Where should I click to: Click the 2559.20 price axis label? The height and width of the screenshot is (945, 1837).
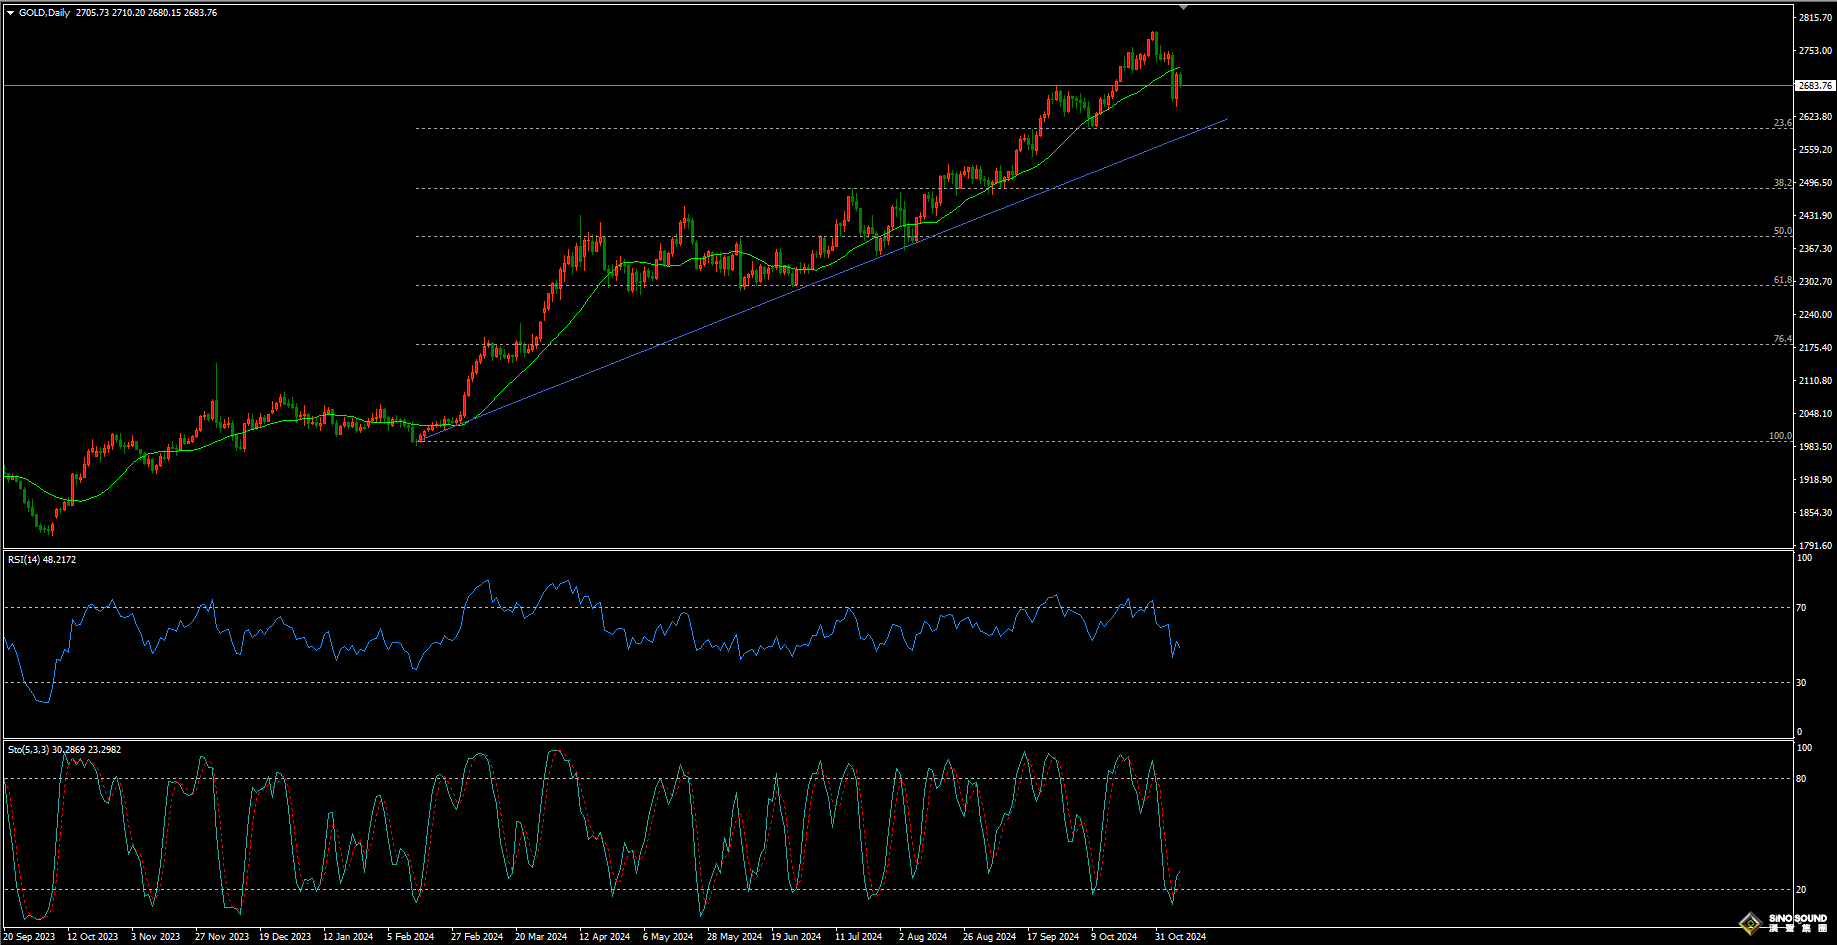[1815, 150]
